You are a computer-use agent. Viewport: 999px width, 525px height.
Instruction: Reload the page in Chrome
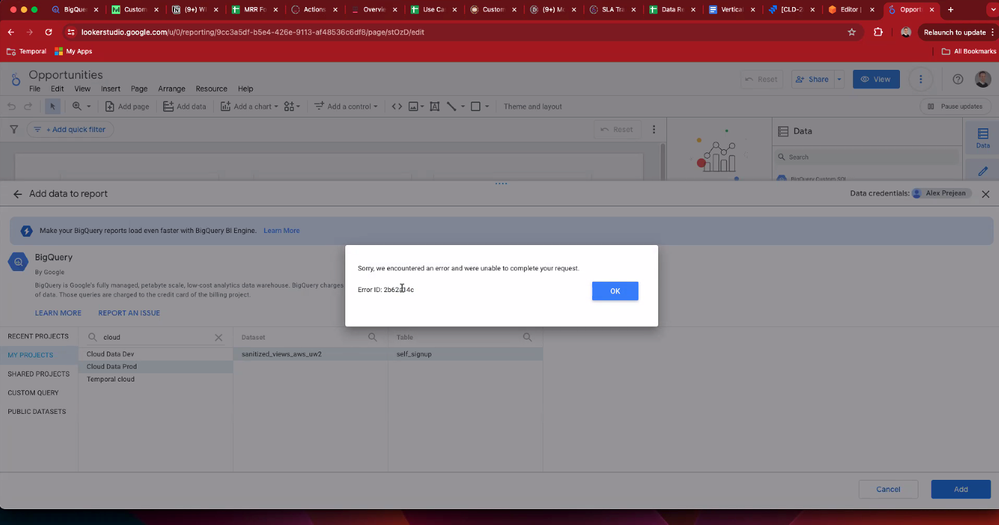point(48,32)
